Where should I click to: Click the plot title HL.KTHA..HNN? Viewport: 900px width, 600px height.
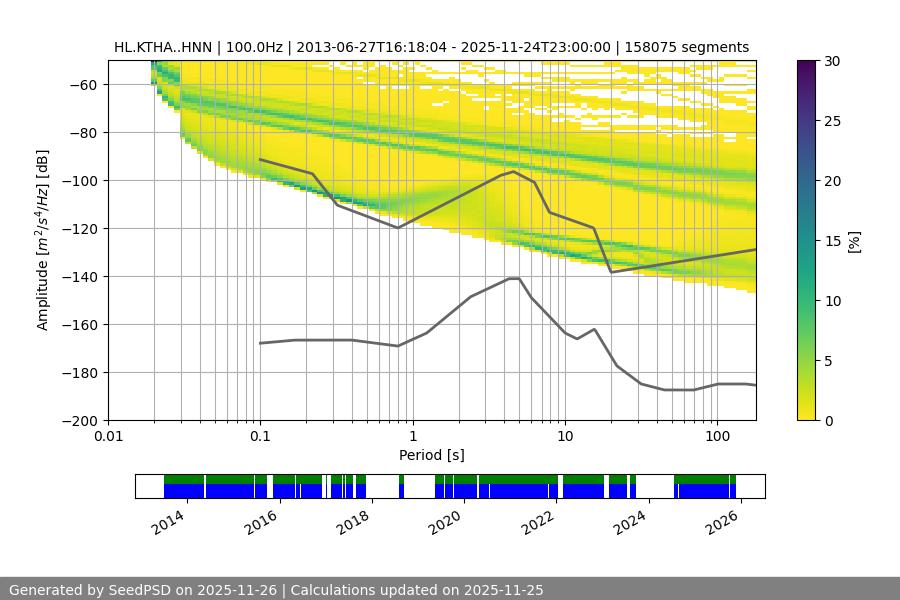click(431, 47)
